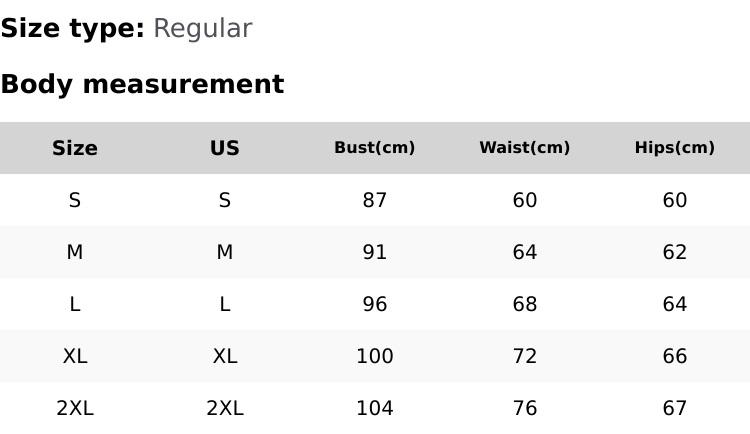Click the "Size" column header

point(75,148)
